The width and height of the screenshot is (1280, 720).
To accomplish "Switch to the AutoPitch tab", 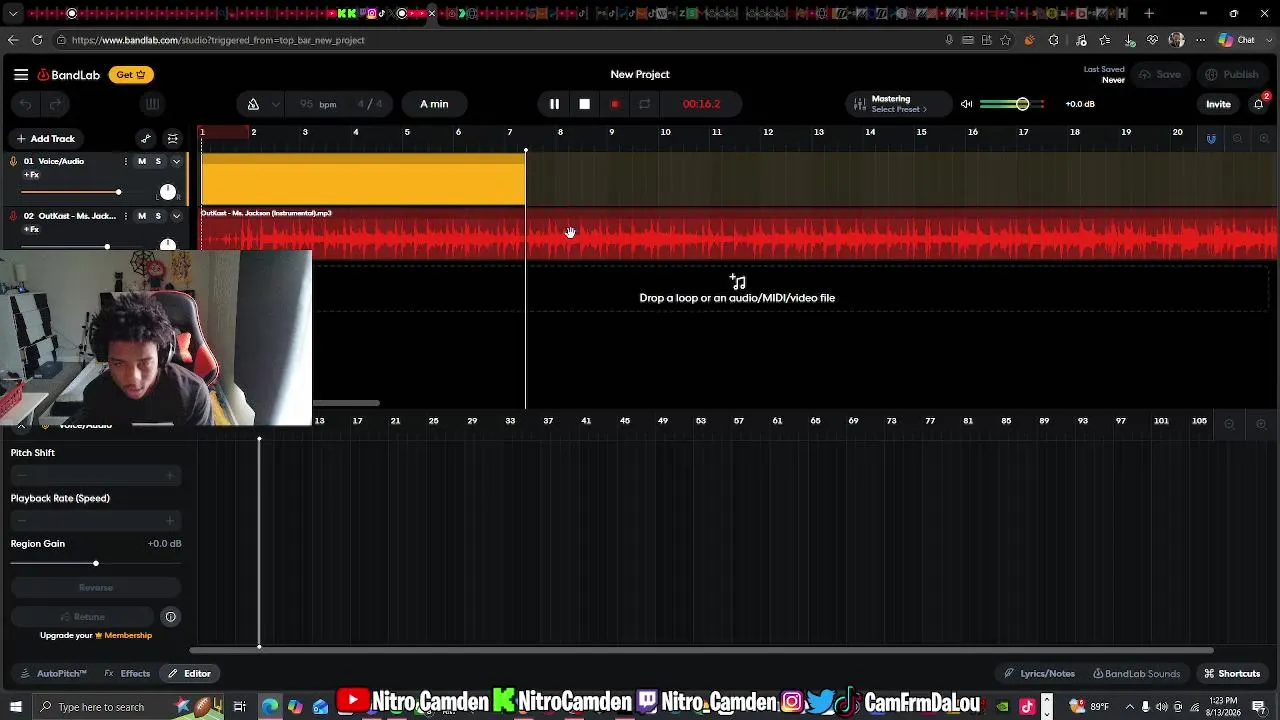I will tap(55, 674).
